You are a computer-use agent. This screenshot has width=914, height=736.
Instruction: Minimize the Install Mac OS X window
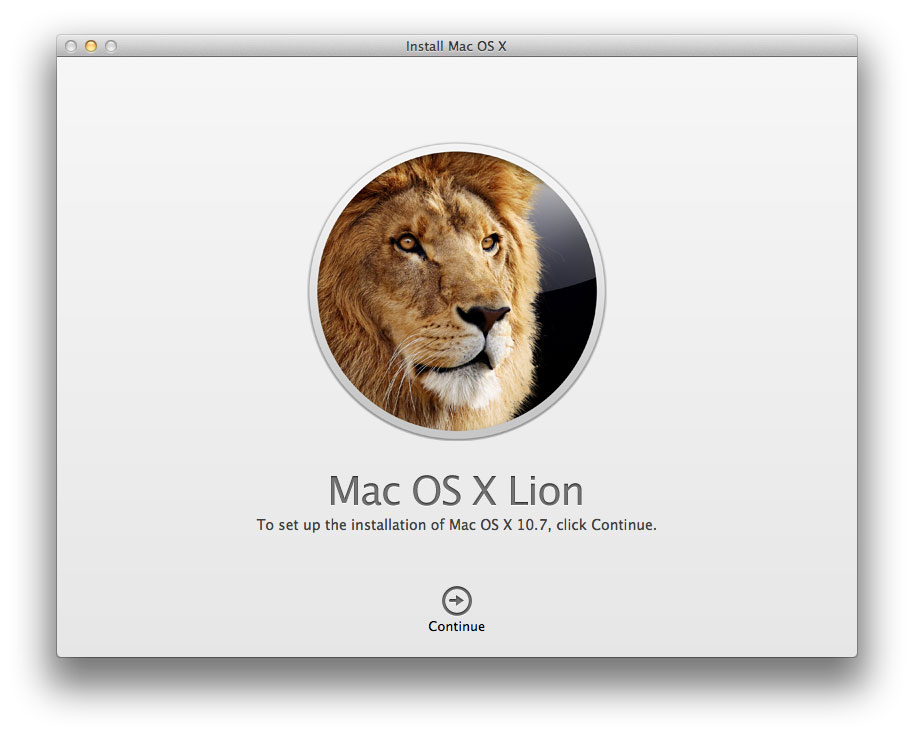pyautogui.click(x=91, y=46)
